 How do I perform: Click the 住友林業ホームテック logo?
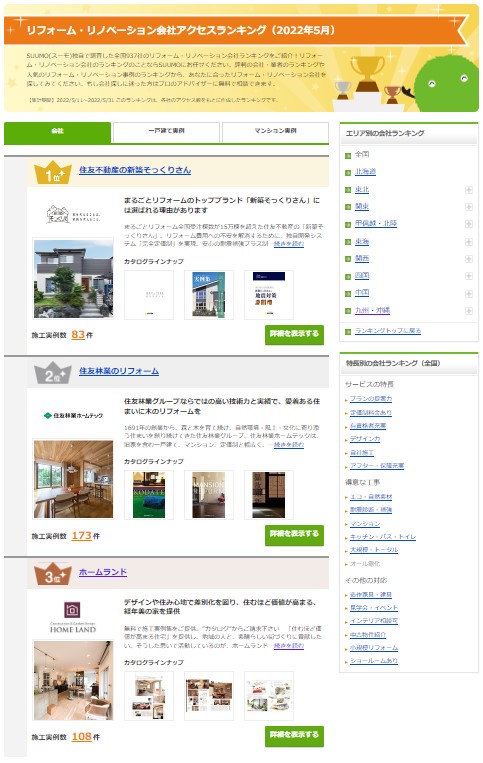click(x=73, y=416)
